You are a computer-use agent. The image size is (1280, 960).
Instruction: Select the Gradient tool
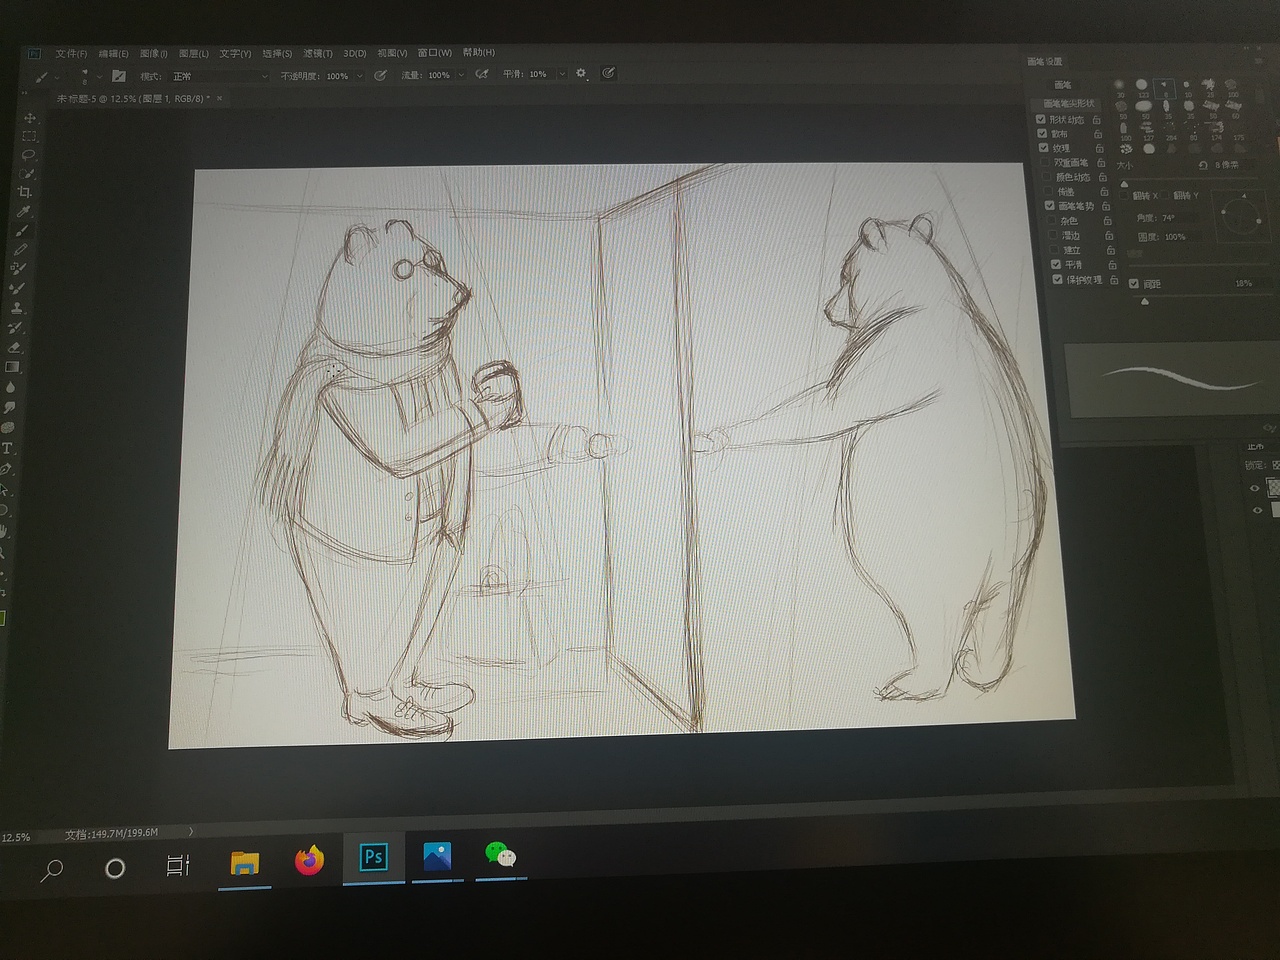pyautogui.click(x=13, y=367)
